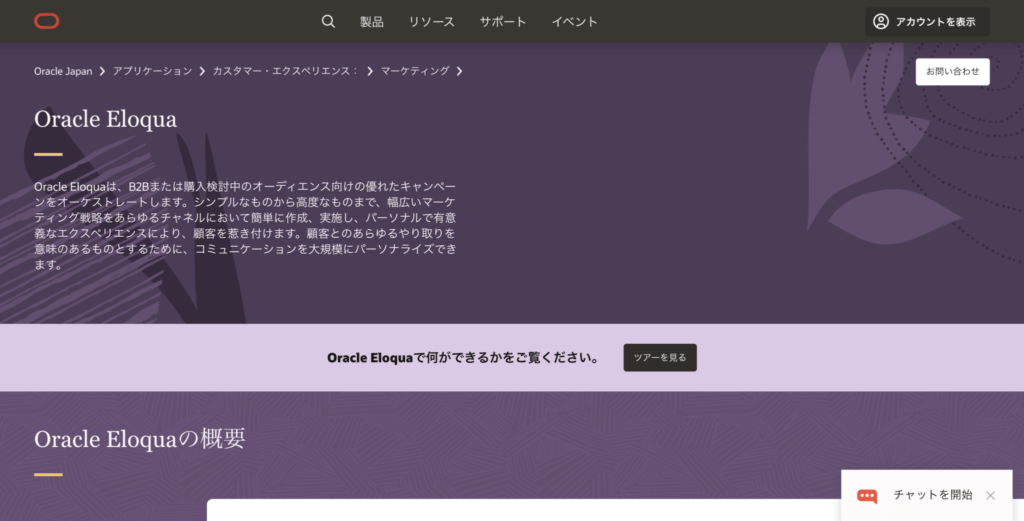
Task: Click the Oracle Eloquaの概要 heading
Action: point(140,439)
